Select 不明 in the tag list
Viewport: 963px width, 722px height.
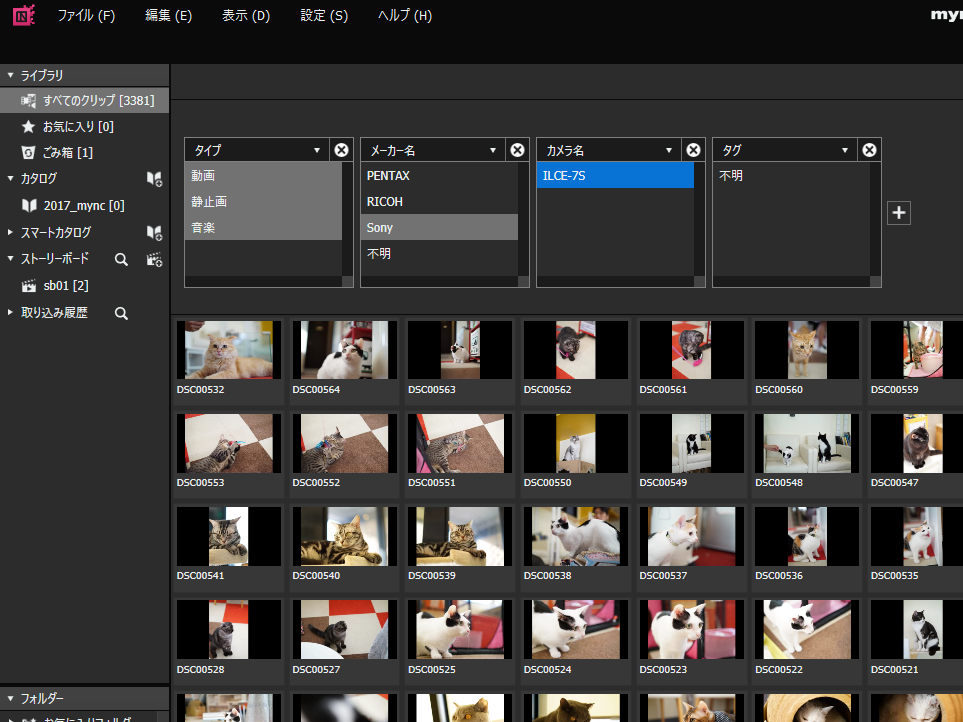791,176
